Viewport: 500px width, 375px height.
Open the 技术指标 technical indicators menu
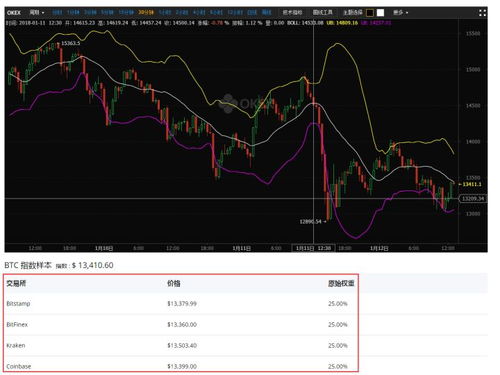click(292, 12)
